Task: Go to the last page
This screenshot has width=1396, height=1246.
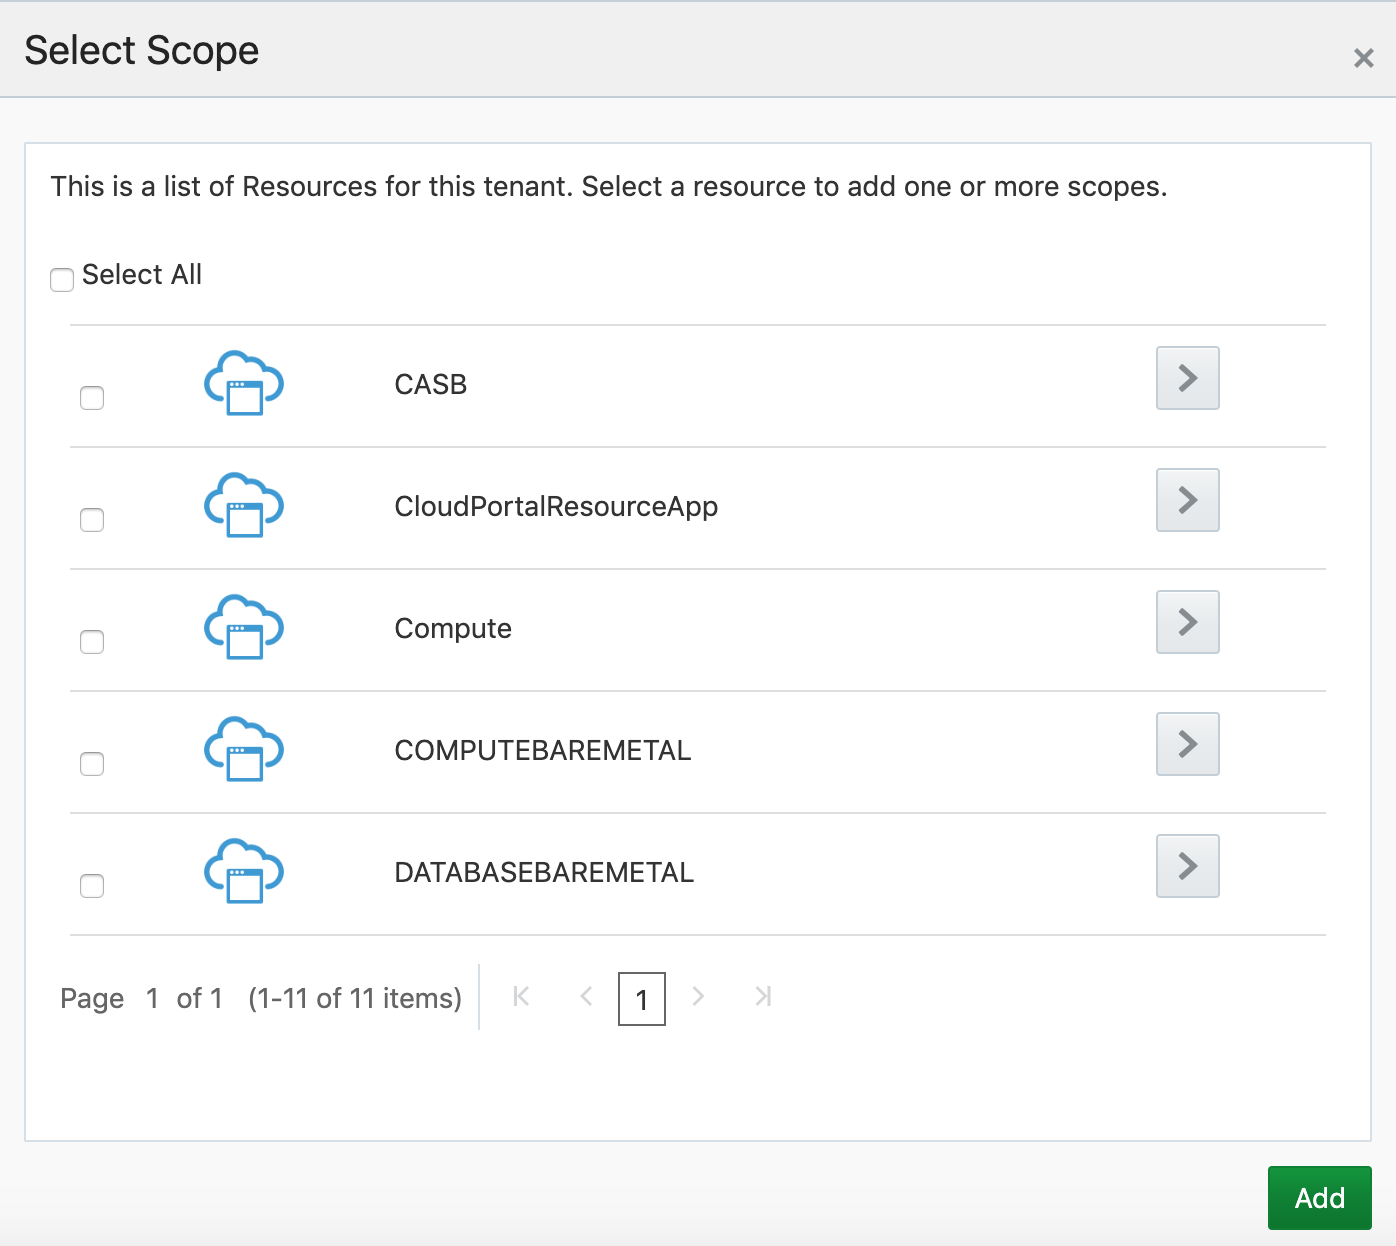Action: pos(763,996)
